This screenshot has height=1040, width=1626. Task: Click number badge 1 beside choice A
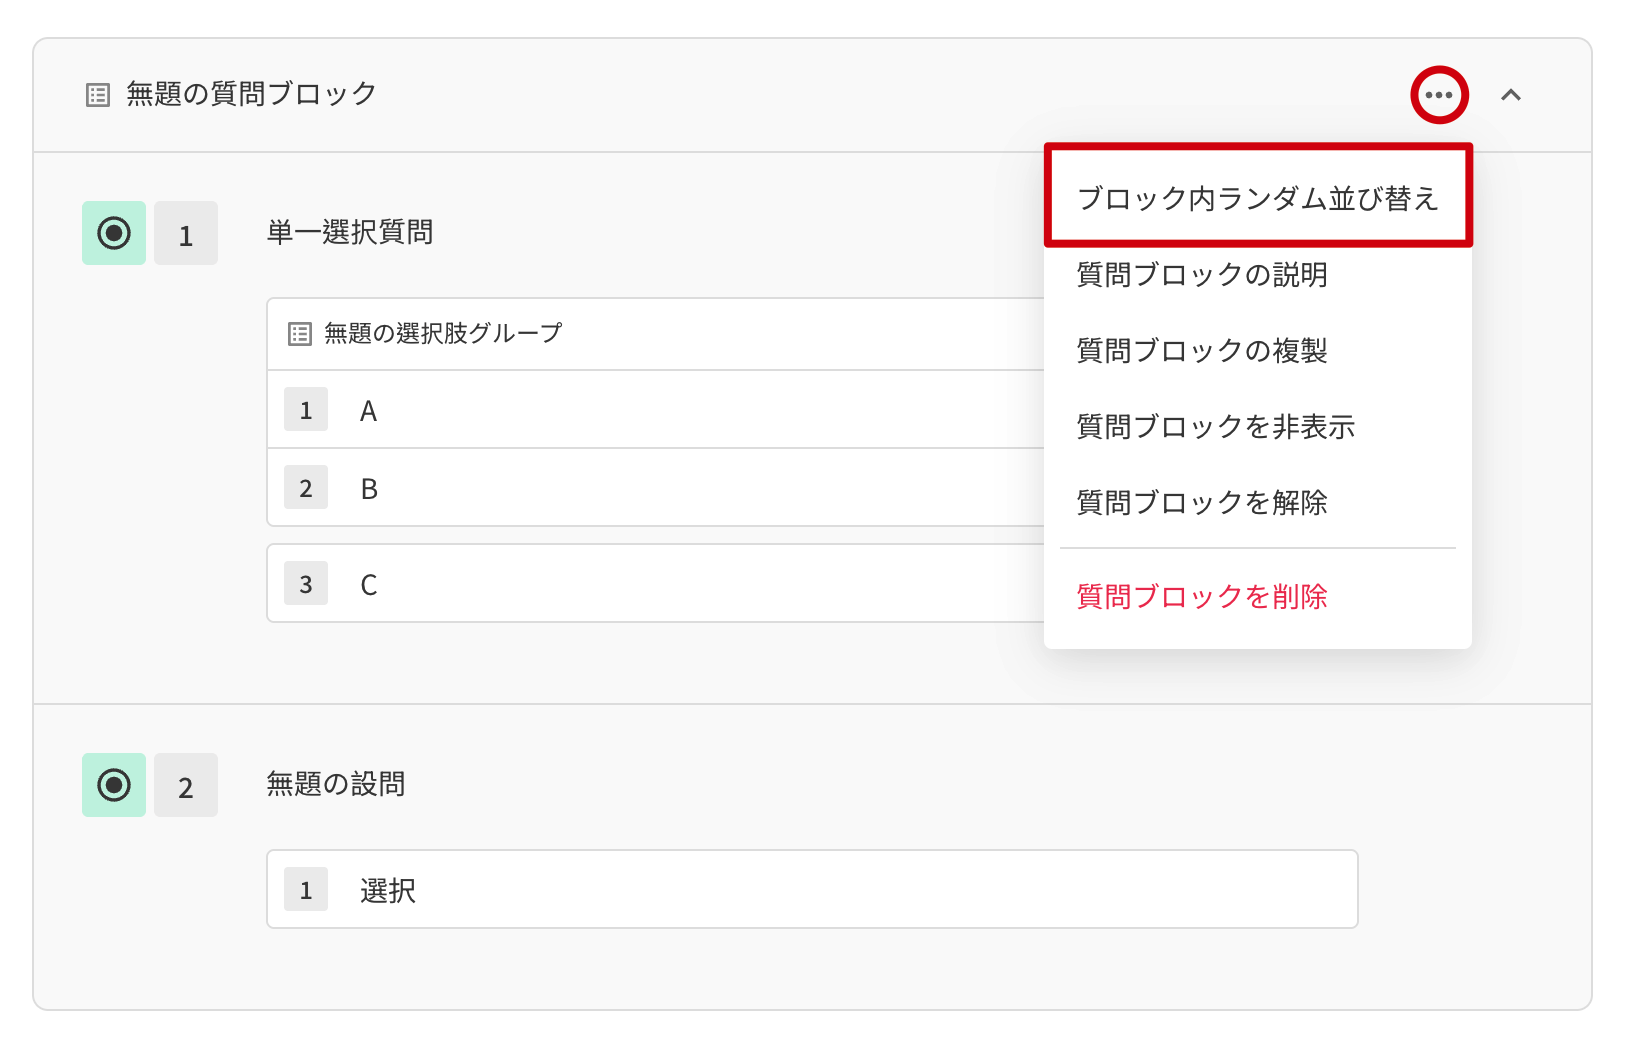tap(306, 409)
